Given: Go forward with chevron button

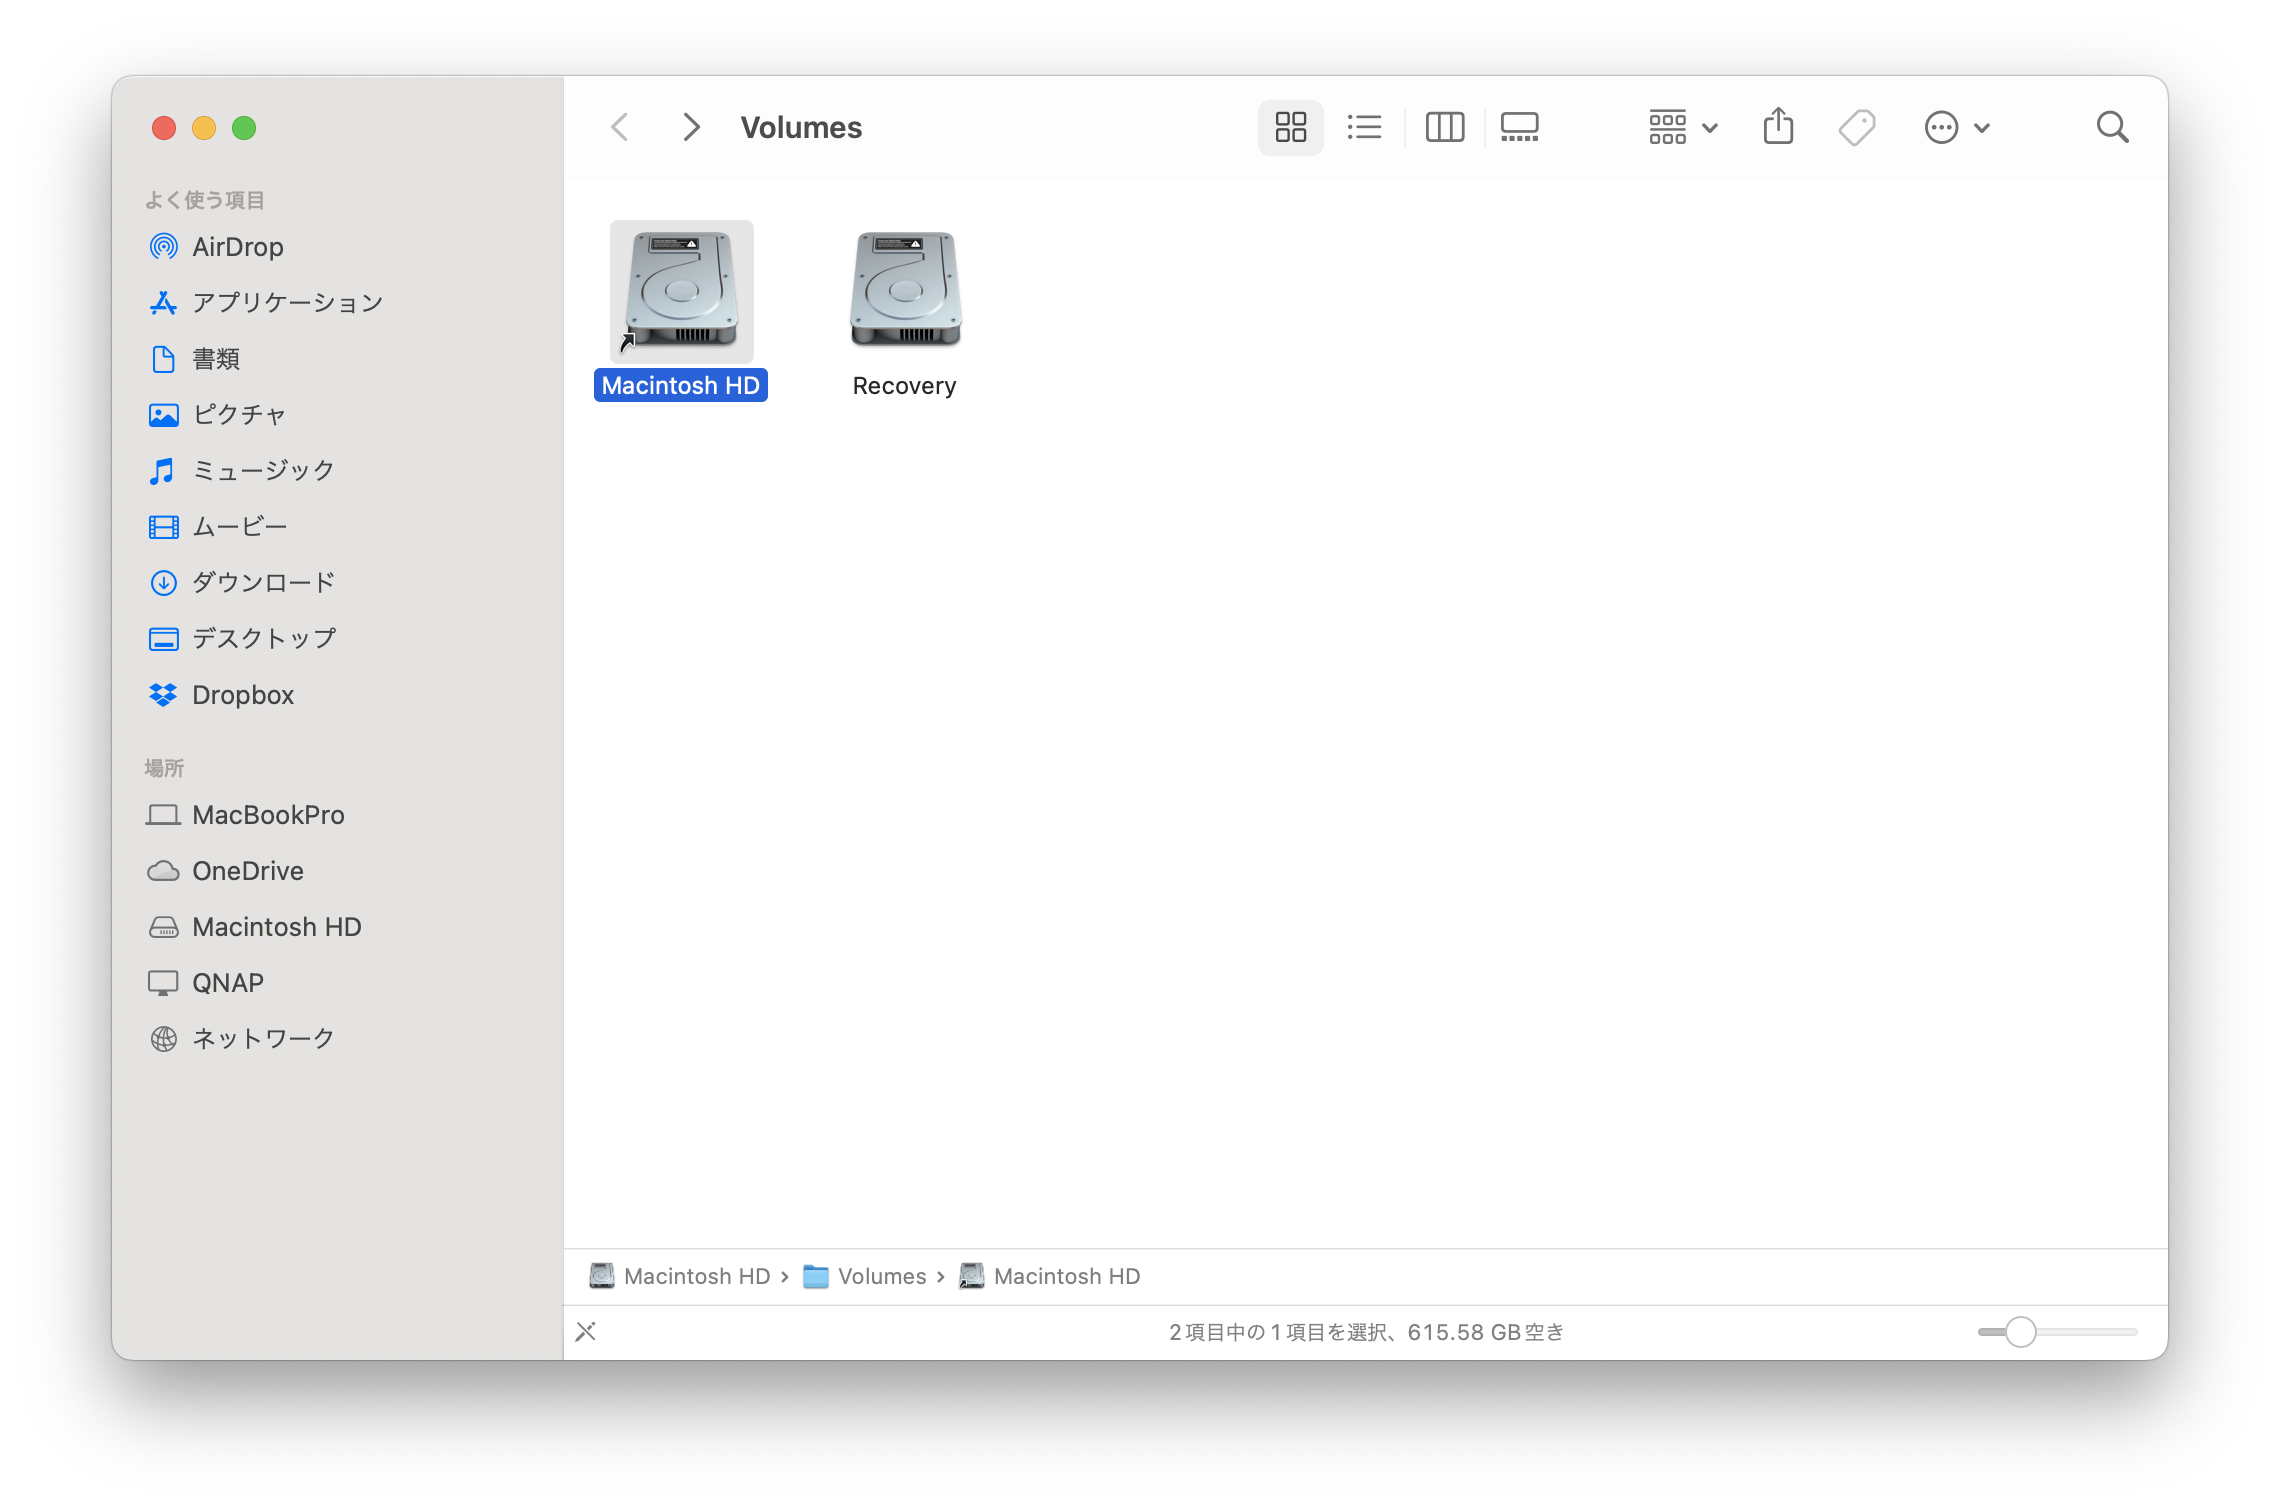Looking at the screenshot, I should [690, 127].
